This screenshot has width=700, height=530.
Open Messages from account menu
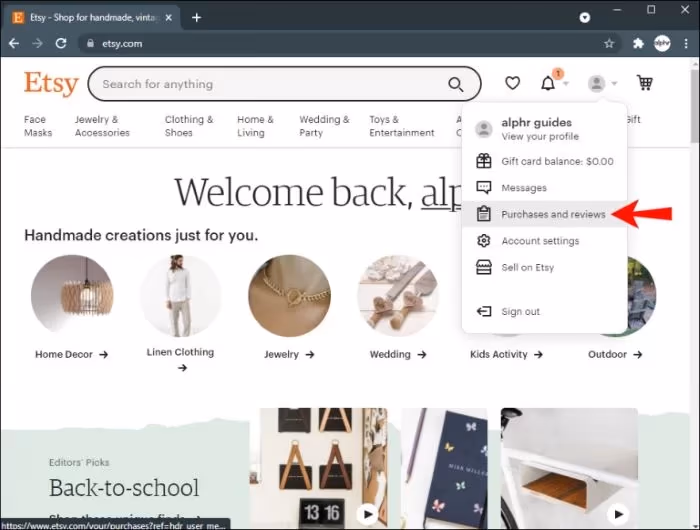[523, 188]
